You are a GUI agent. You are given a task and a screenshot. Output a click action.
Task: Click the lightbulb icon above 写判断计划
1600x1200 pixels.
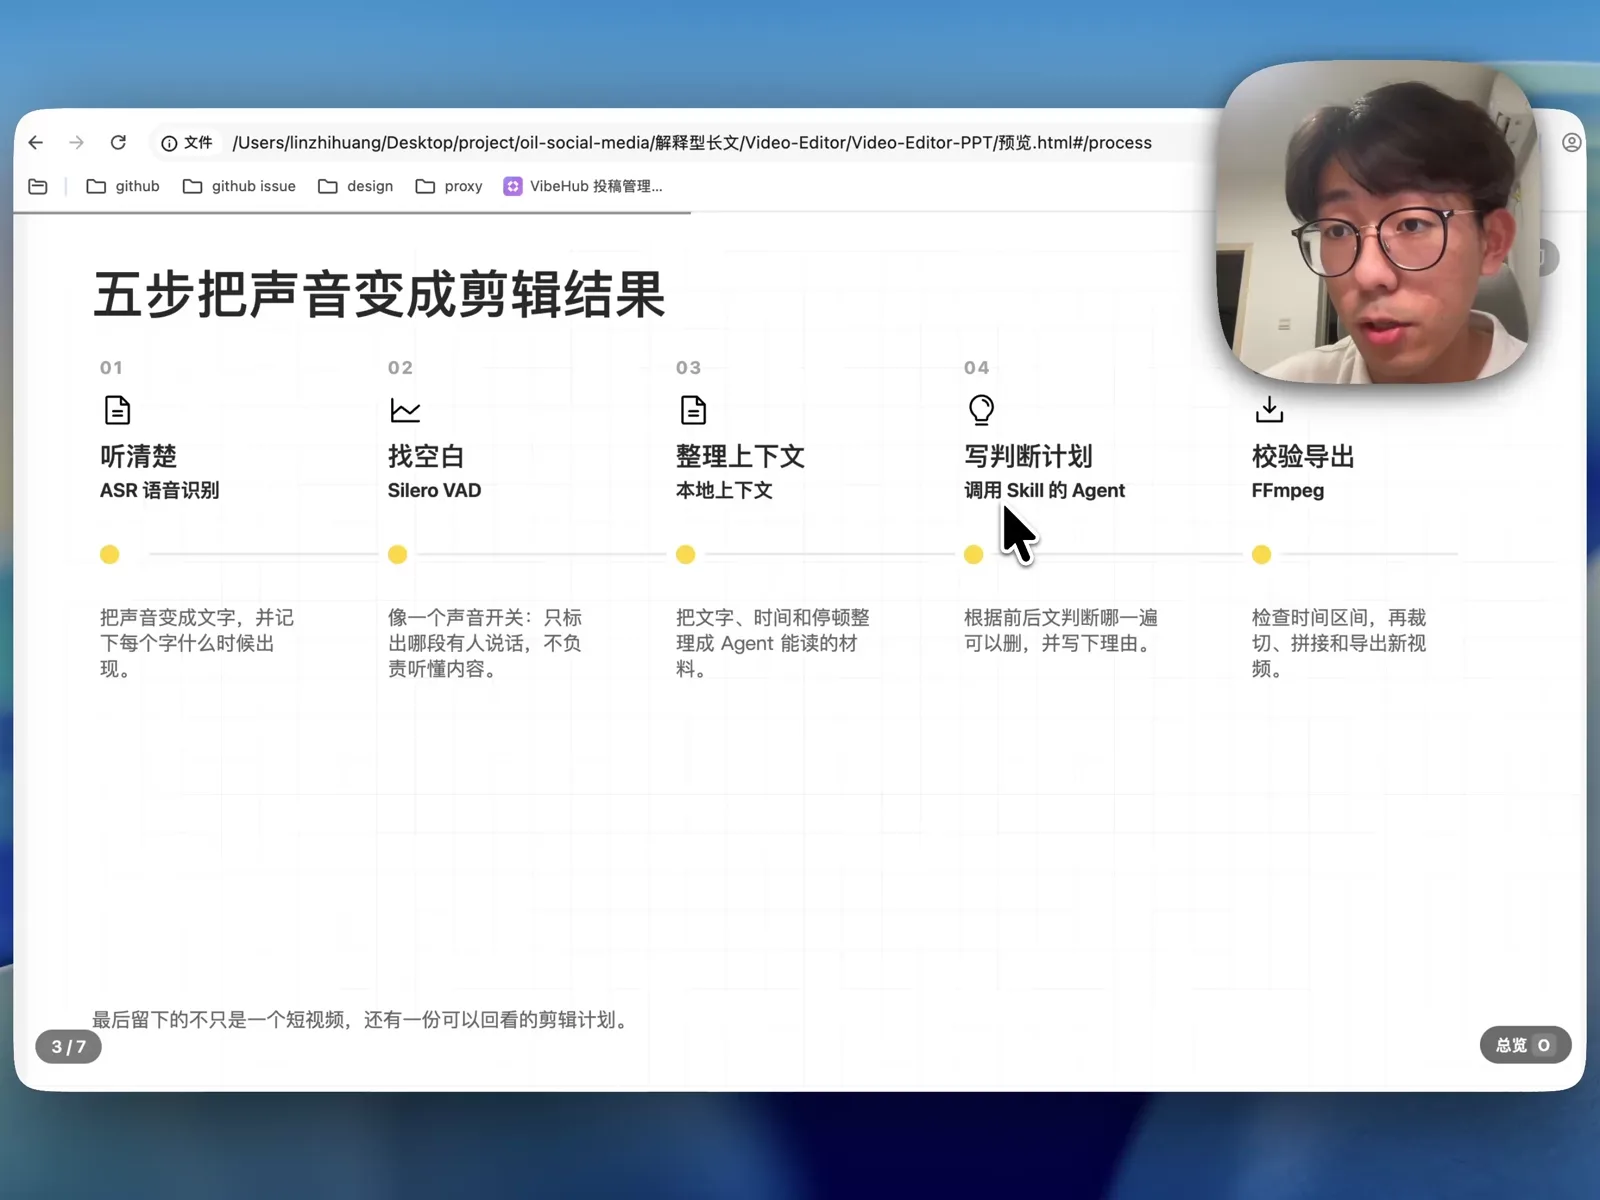(981, 410)
